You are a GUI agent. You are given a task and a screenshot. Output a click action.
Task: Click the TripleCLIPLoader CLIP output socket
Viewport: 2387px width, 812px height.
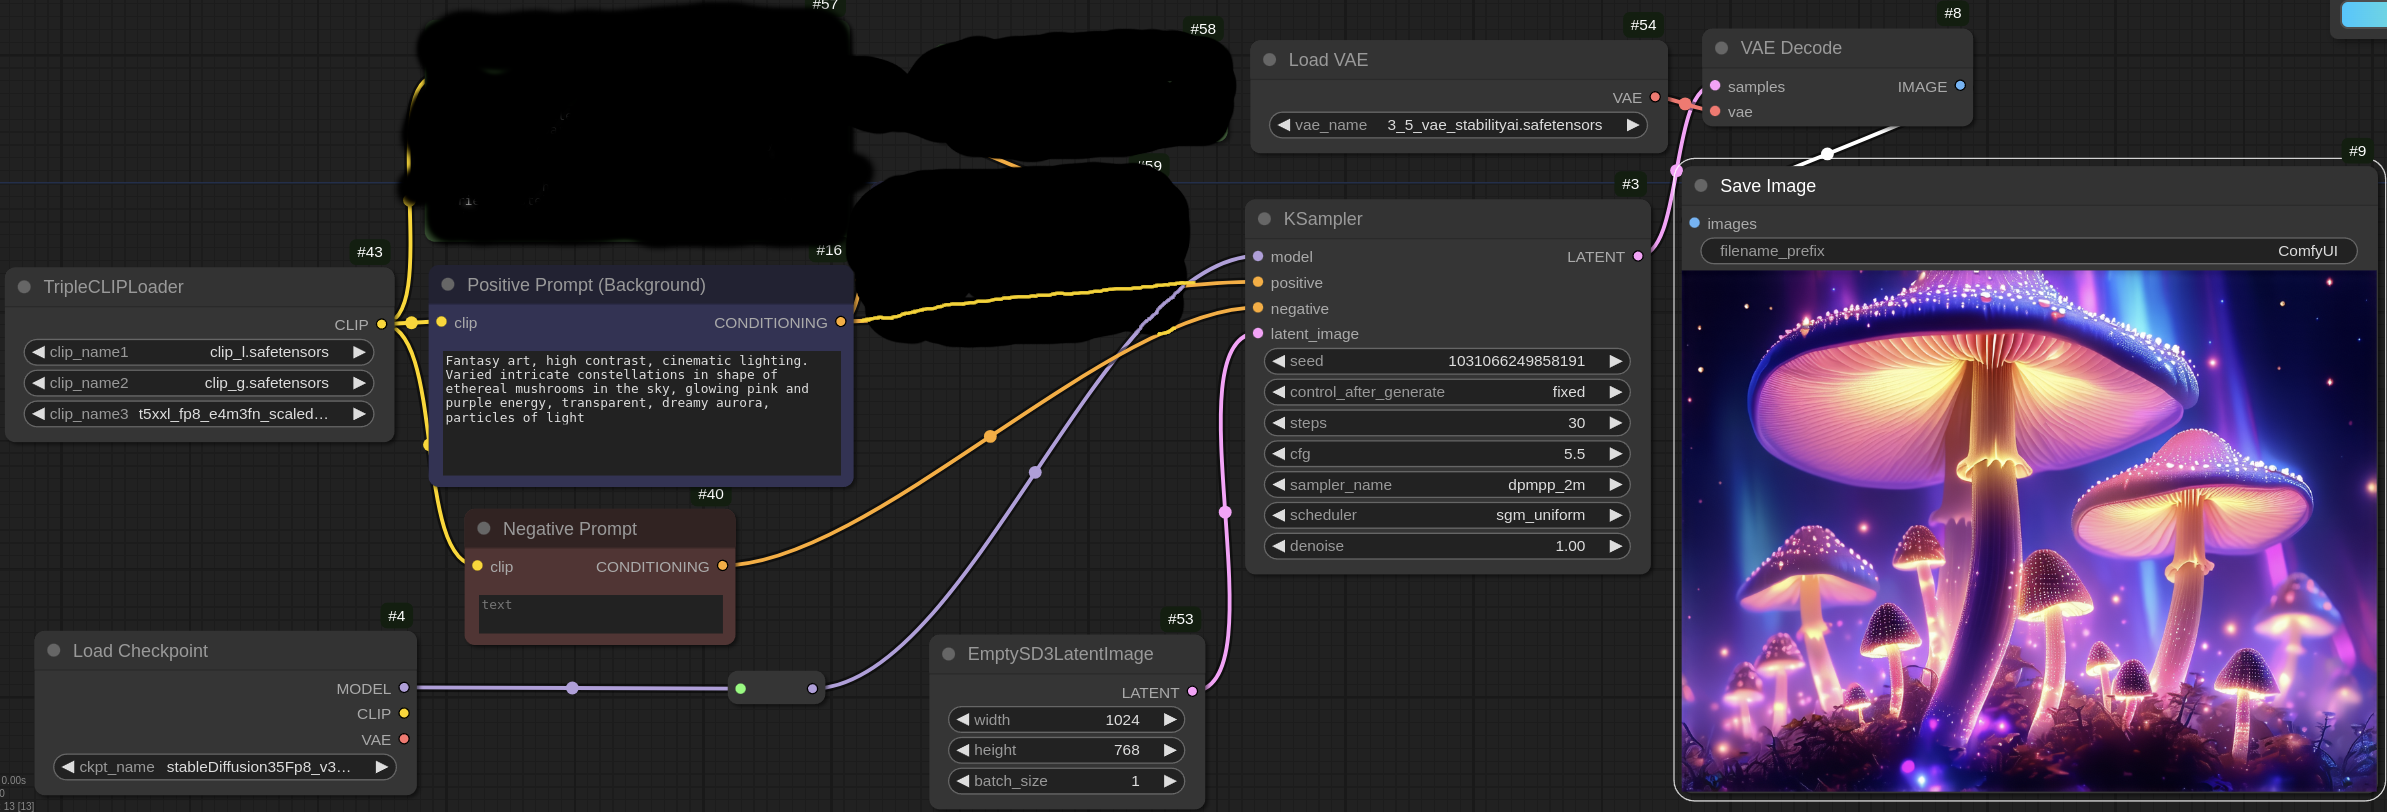[x=381, y=324]
